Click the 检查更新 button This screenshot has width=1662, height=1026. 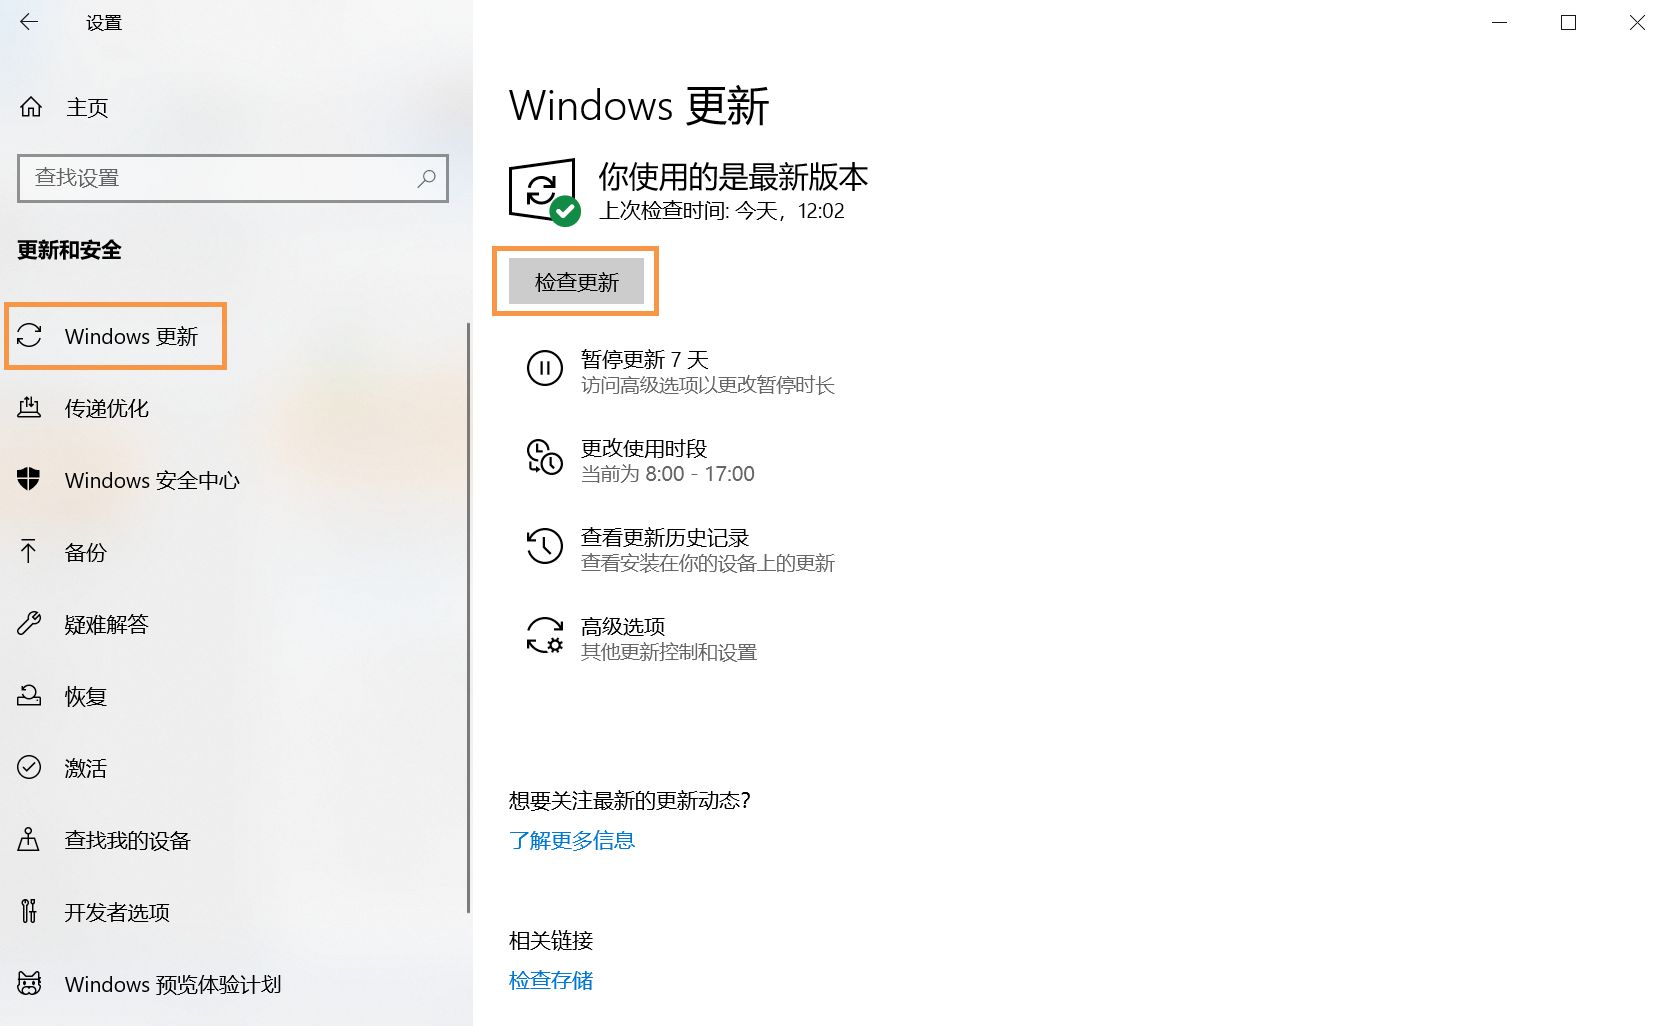[x=576, y=281]
